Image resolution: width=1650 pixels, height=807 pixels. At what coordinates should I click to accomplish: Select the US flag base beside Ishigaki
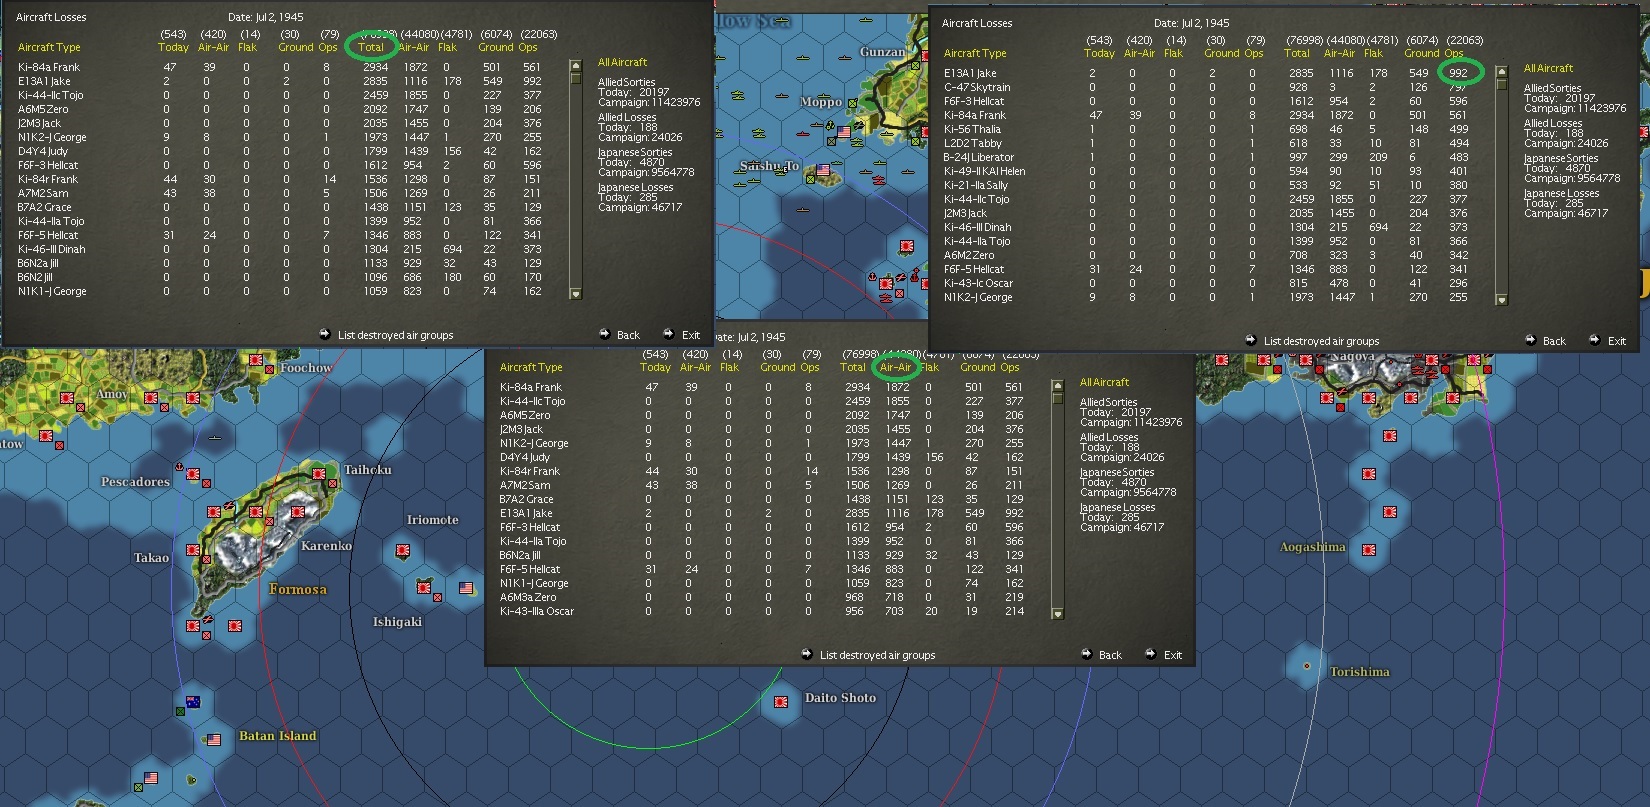coord(467,588)
